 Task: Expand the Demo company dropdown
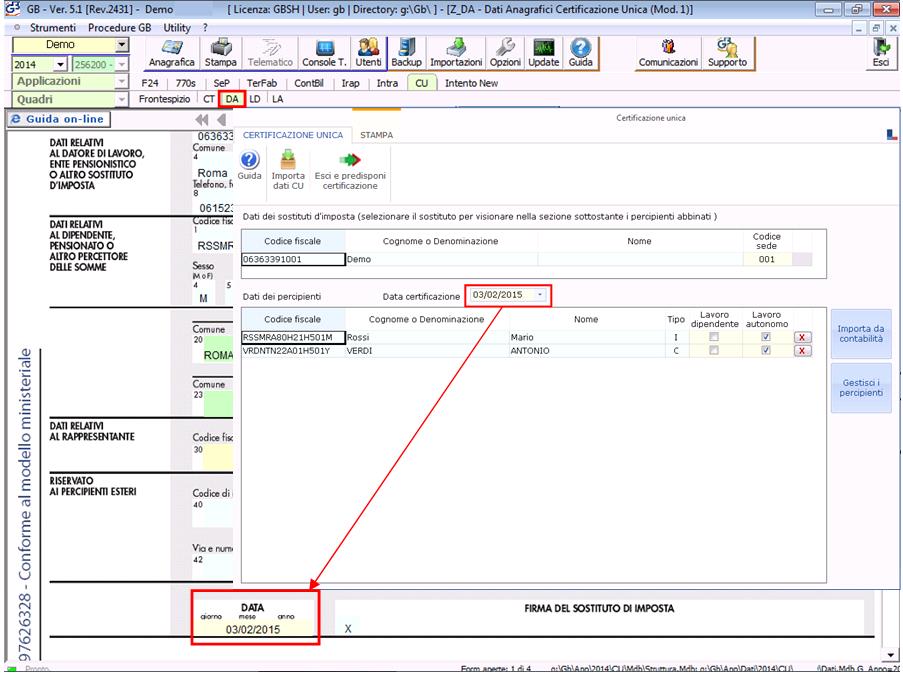click(122, 44)
